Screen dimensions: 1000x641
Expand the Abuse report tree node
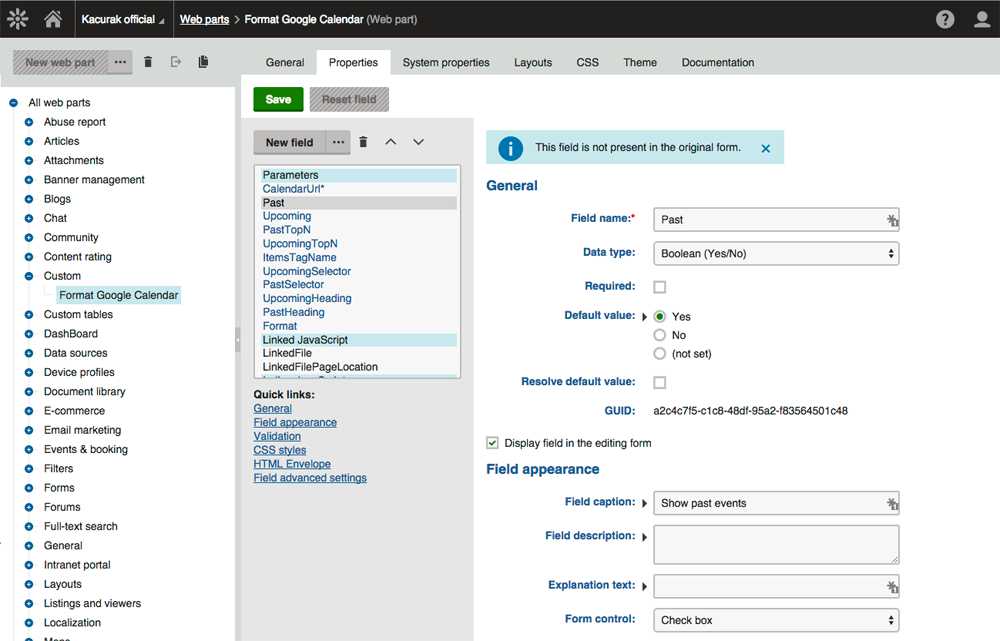tap(29, 122)
